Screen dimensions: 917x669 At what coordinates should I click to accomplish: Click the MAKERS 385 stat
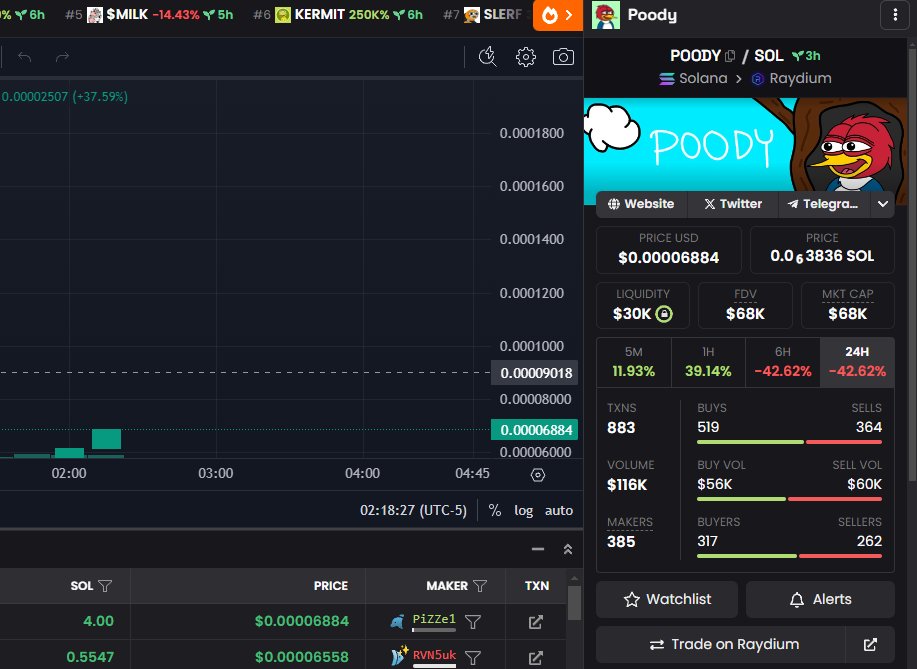click(630, 532)
